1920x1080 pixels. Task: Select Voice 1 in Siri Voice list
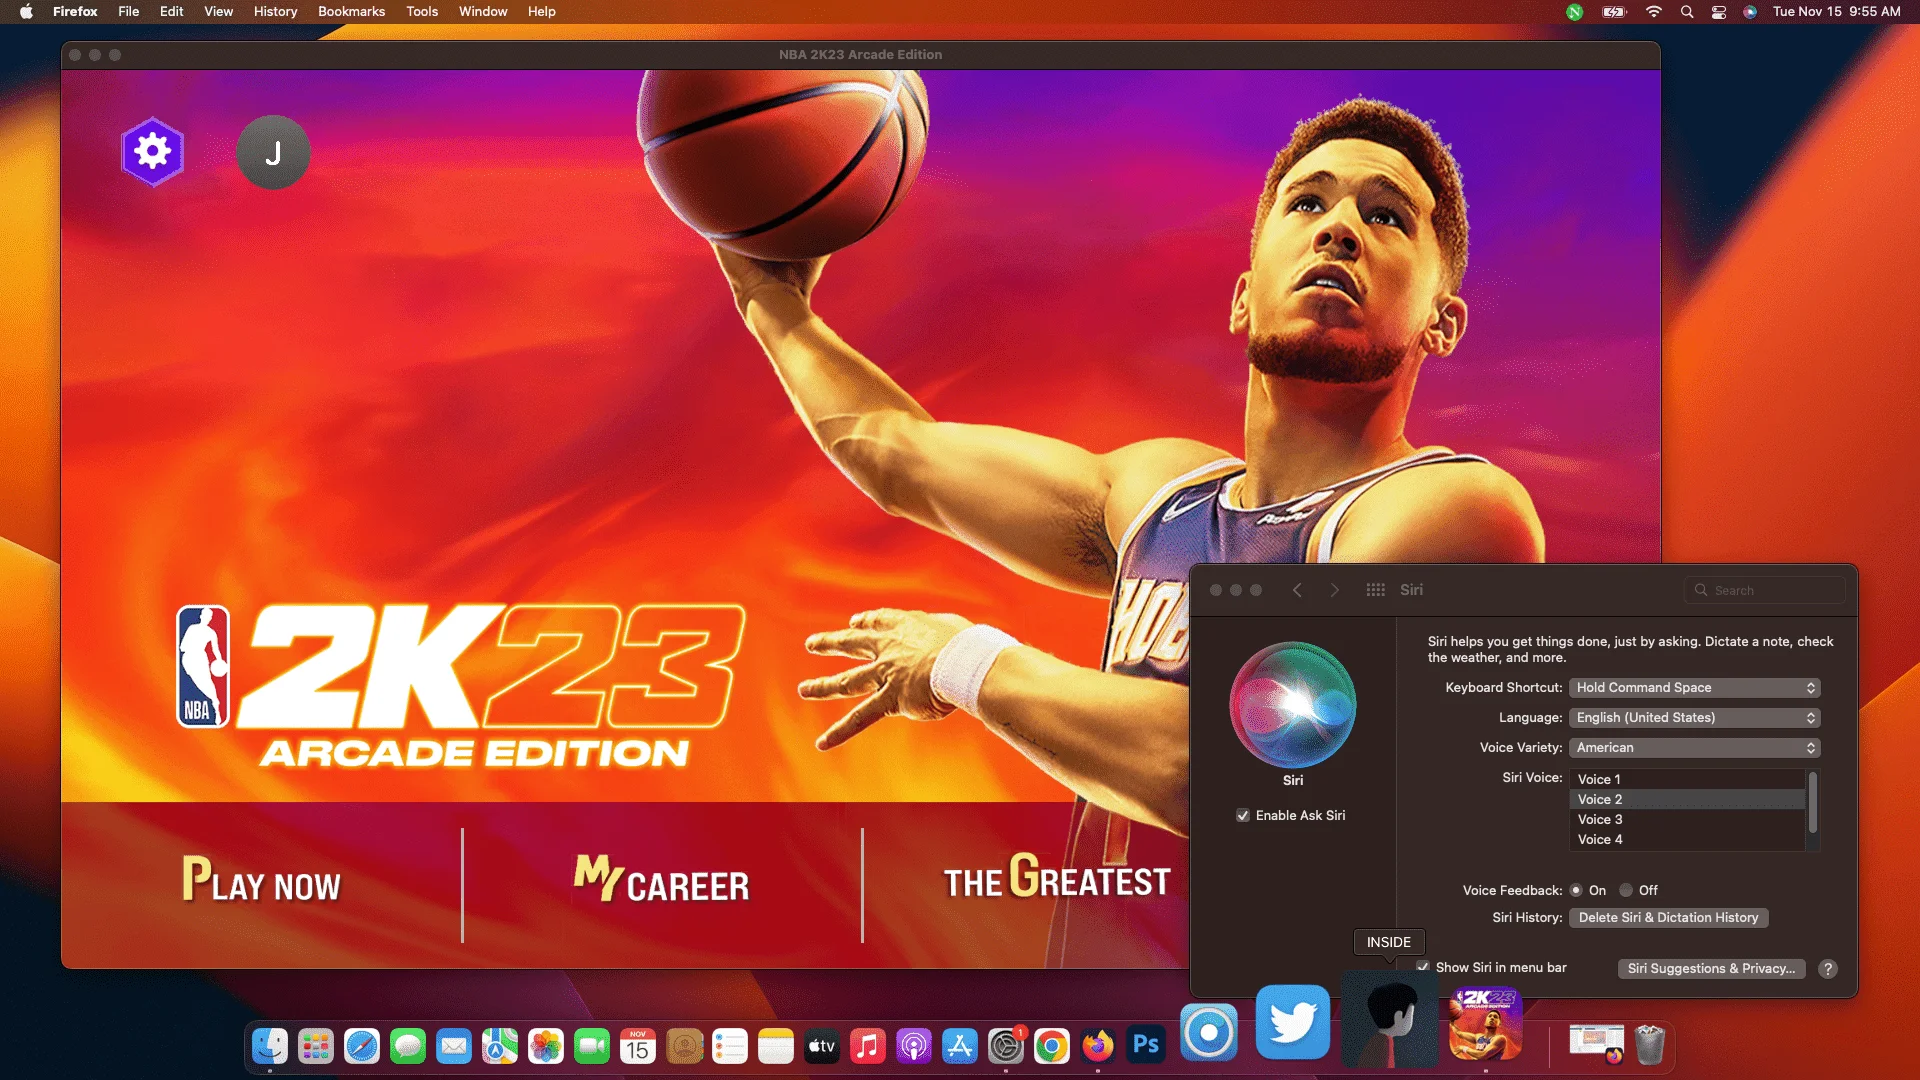click(1687, 779)
